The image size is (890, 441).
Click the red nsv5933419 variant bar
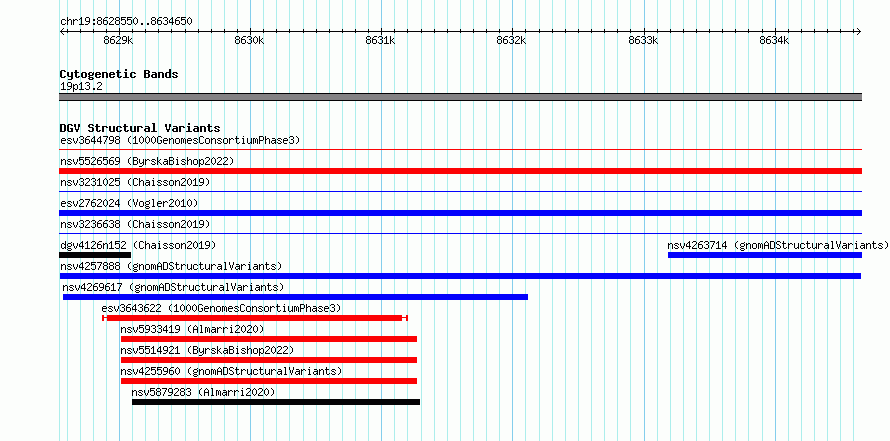(269, 339)
